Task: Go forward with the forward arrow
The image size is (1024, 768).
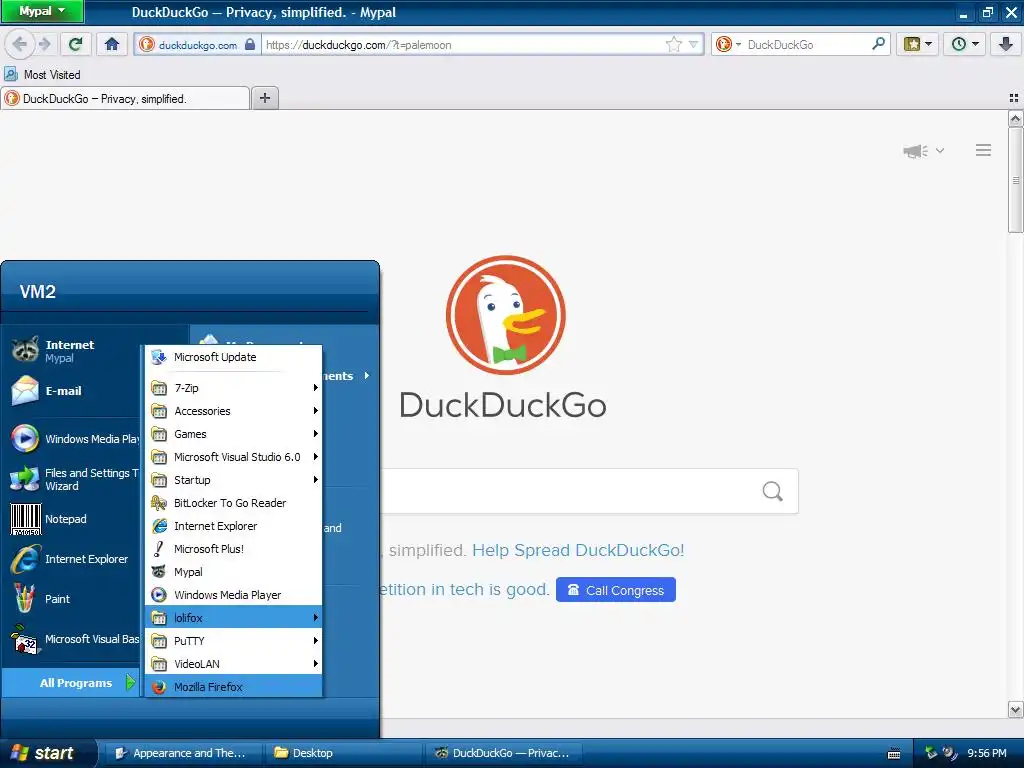Action: tap(44, 44)
